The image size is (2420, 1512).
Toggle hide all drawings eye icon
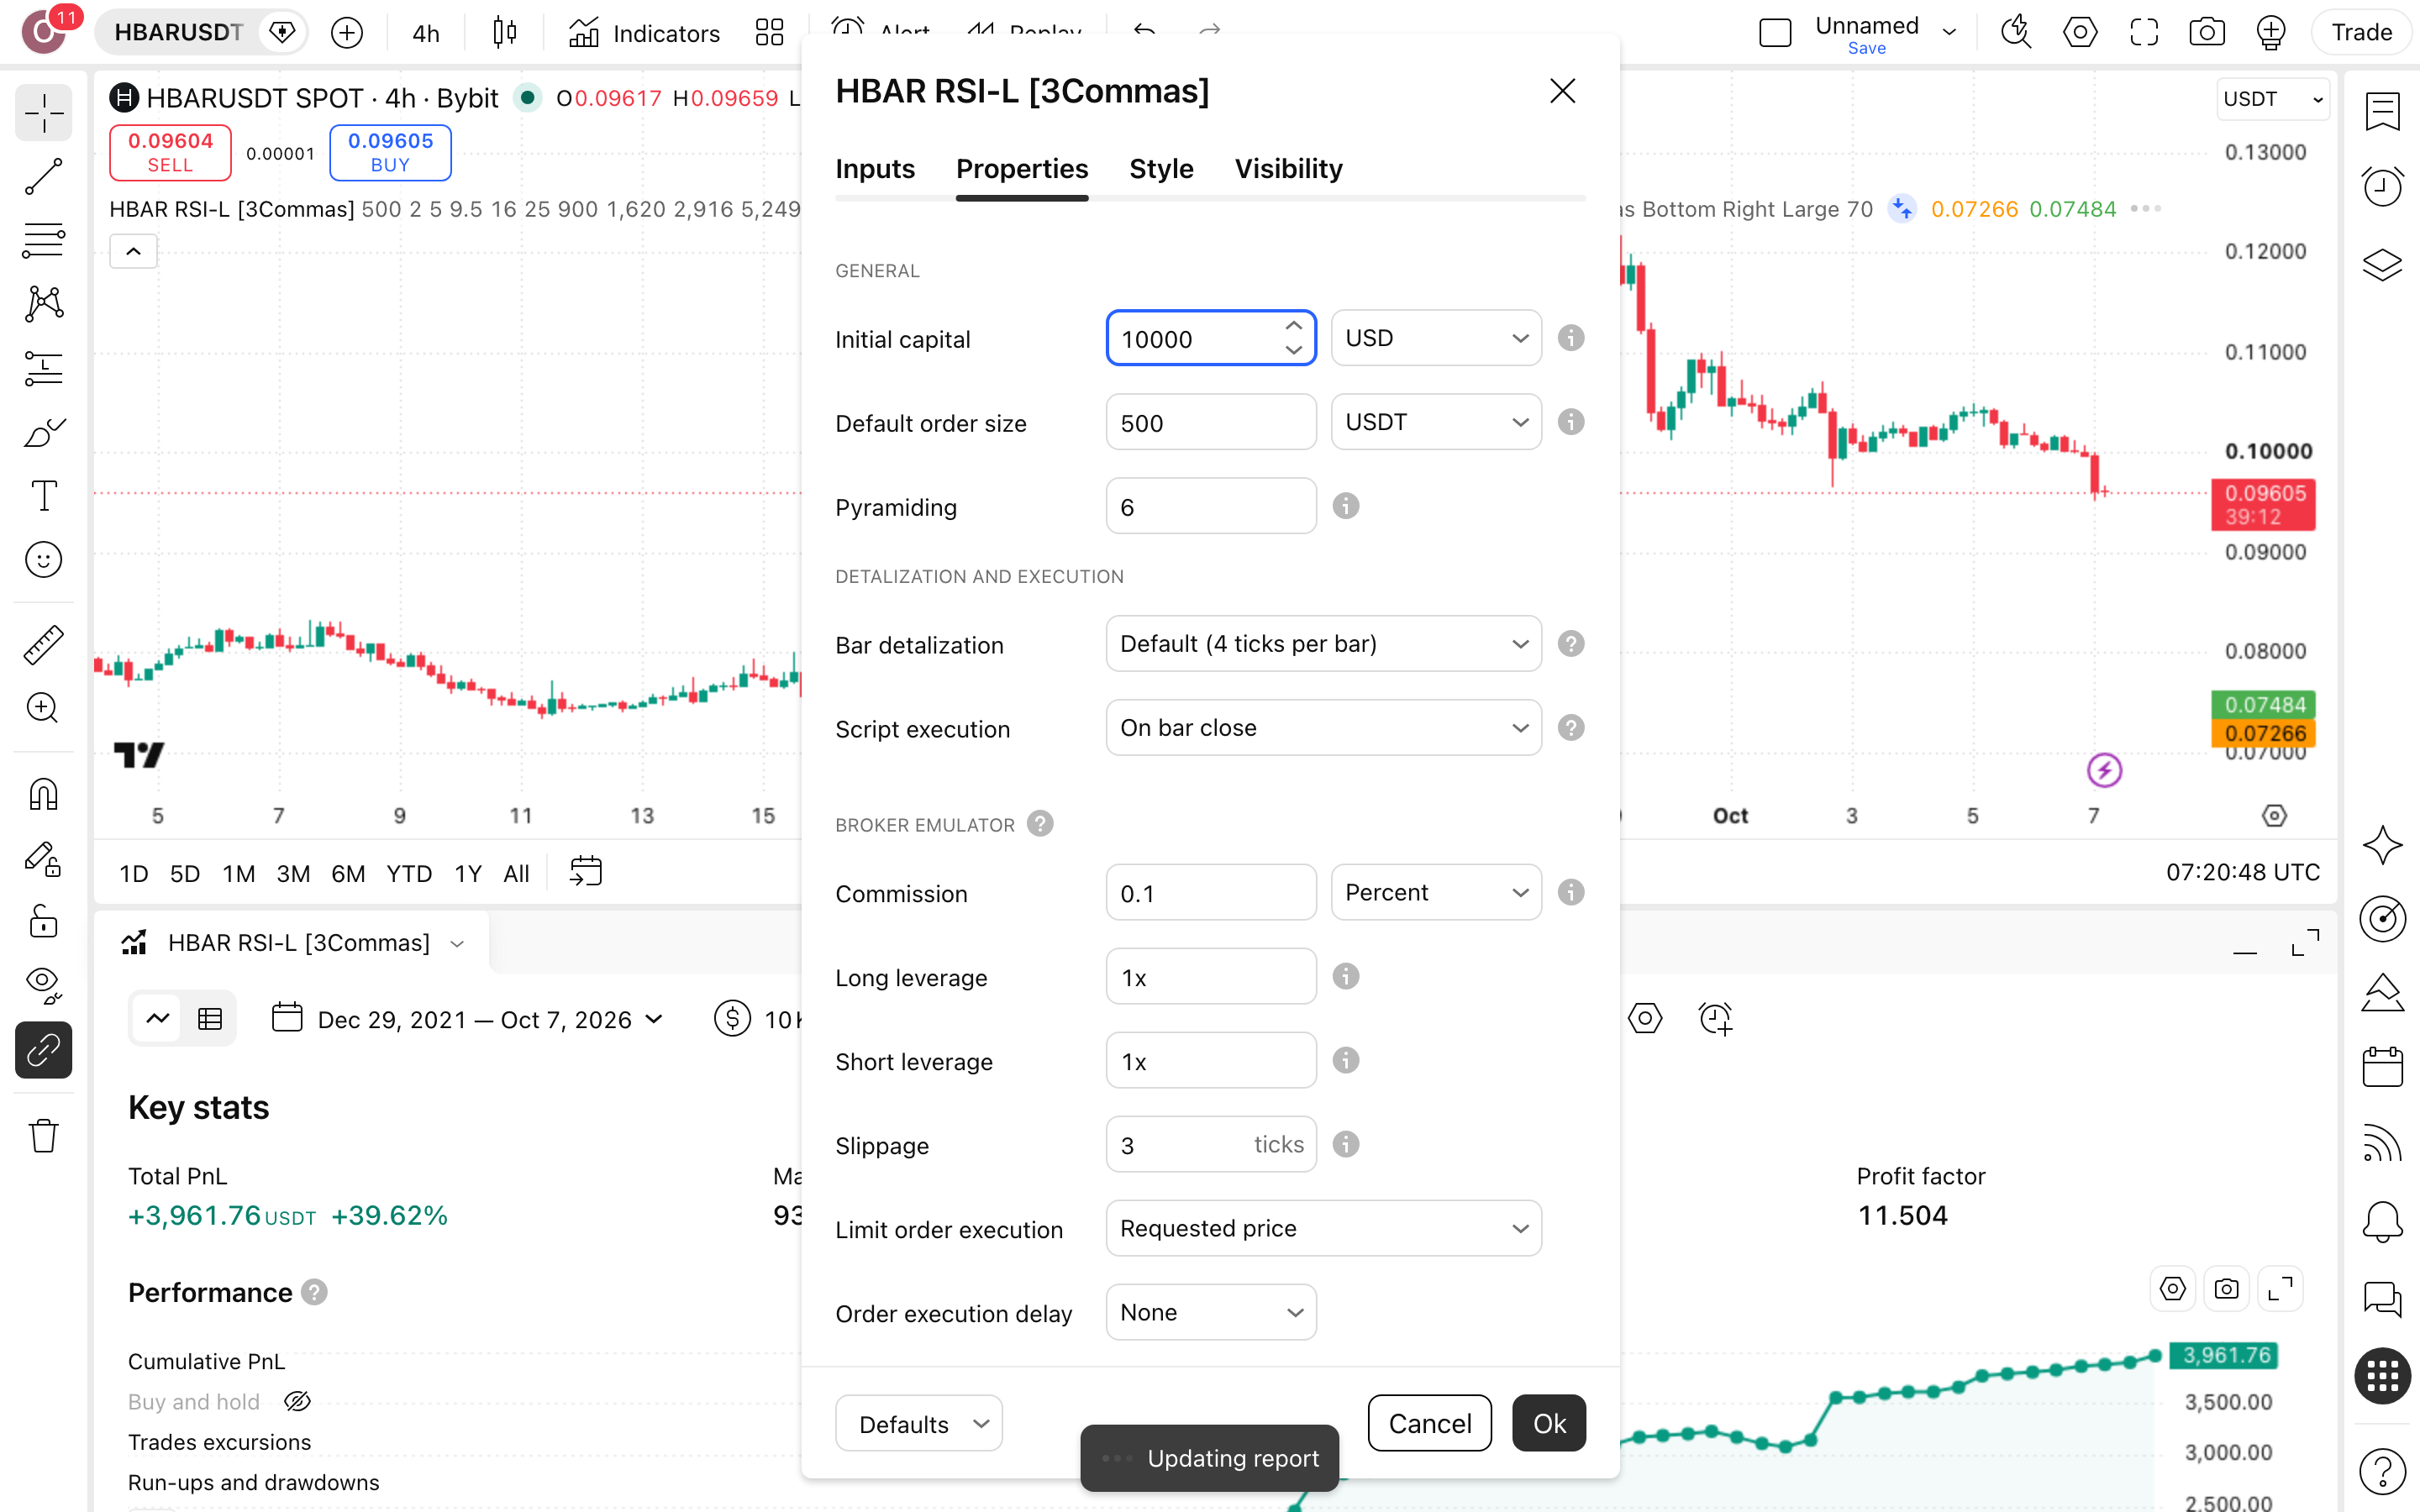(43, 986)
